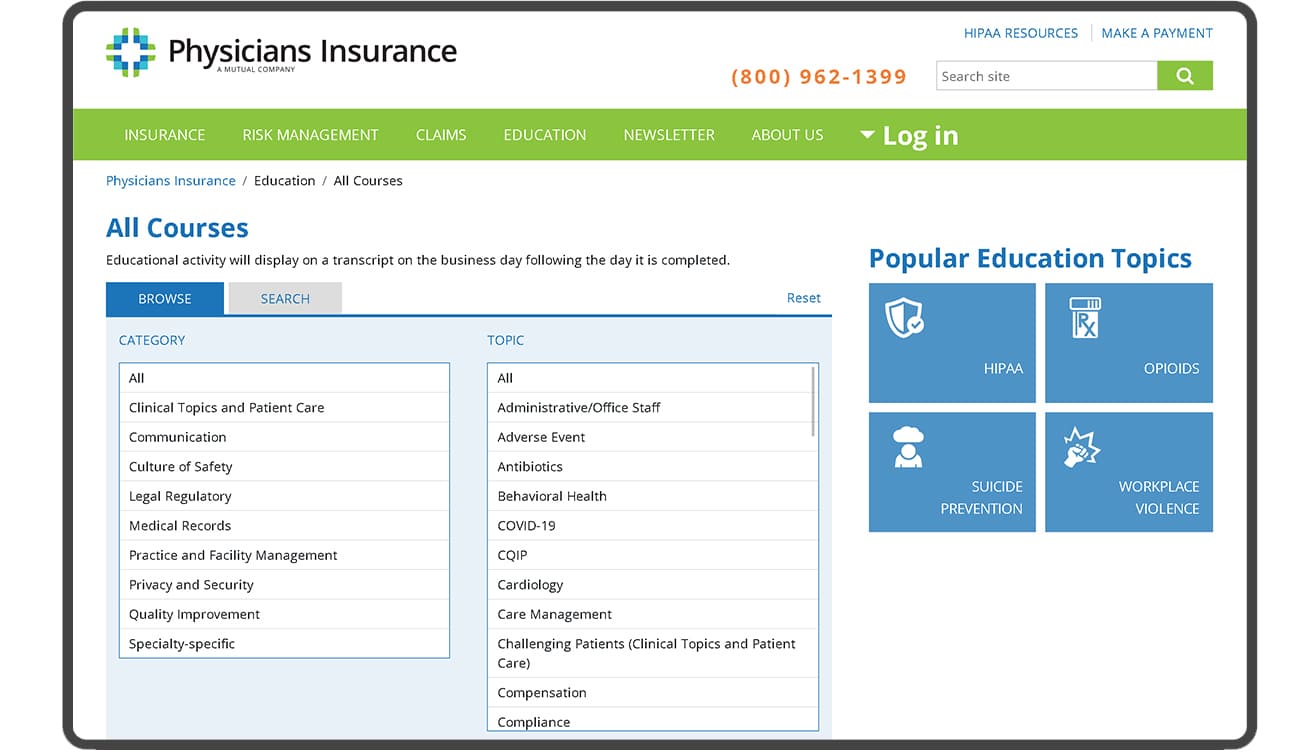
Task: Expand the Log in dropdown arrow
Action: [867, 135]
